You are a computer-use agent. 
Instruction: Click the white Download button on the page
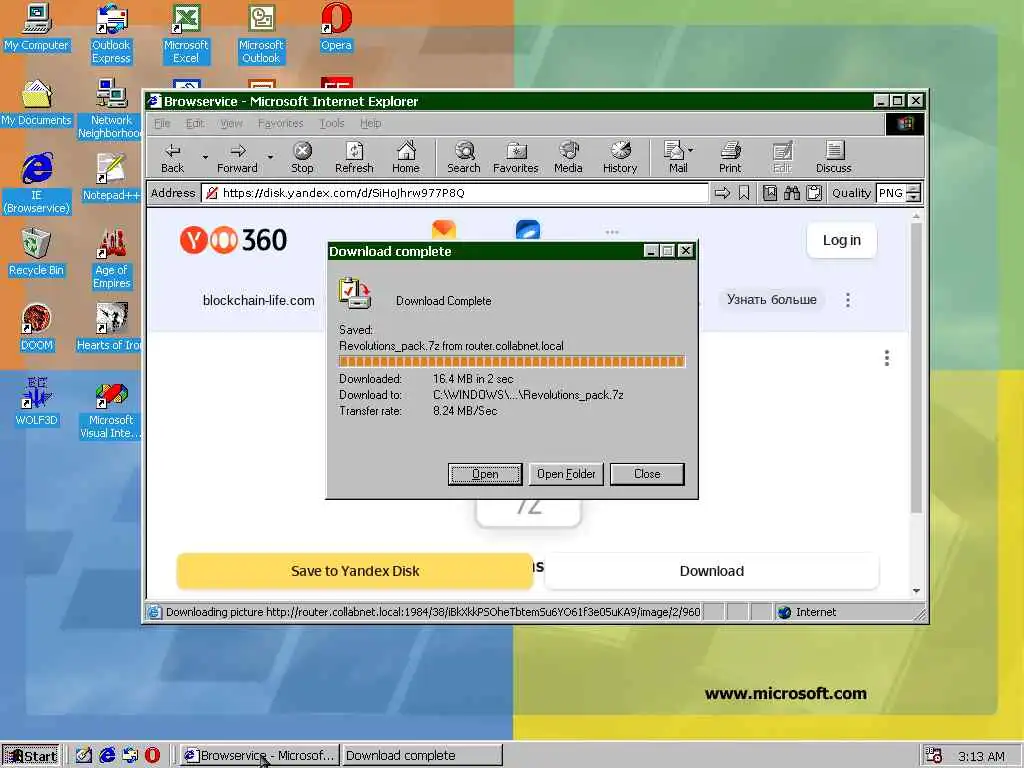point(711,571)
